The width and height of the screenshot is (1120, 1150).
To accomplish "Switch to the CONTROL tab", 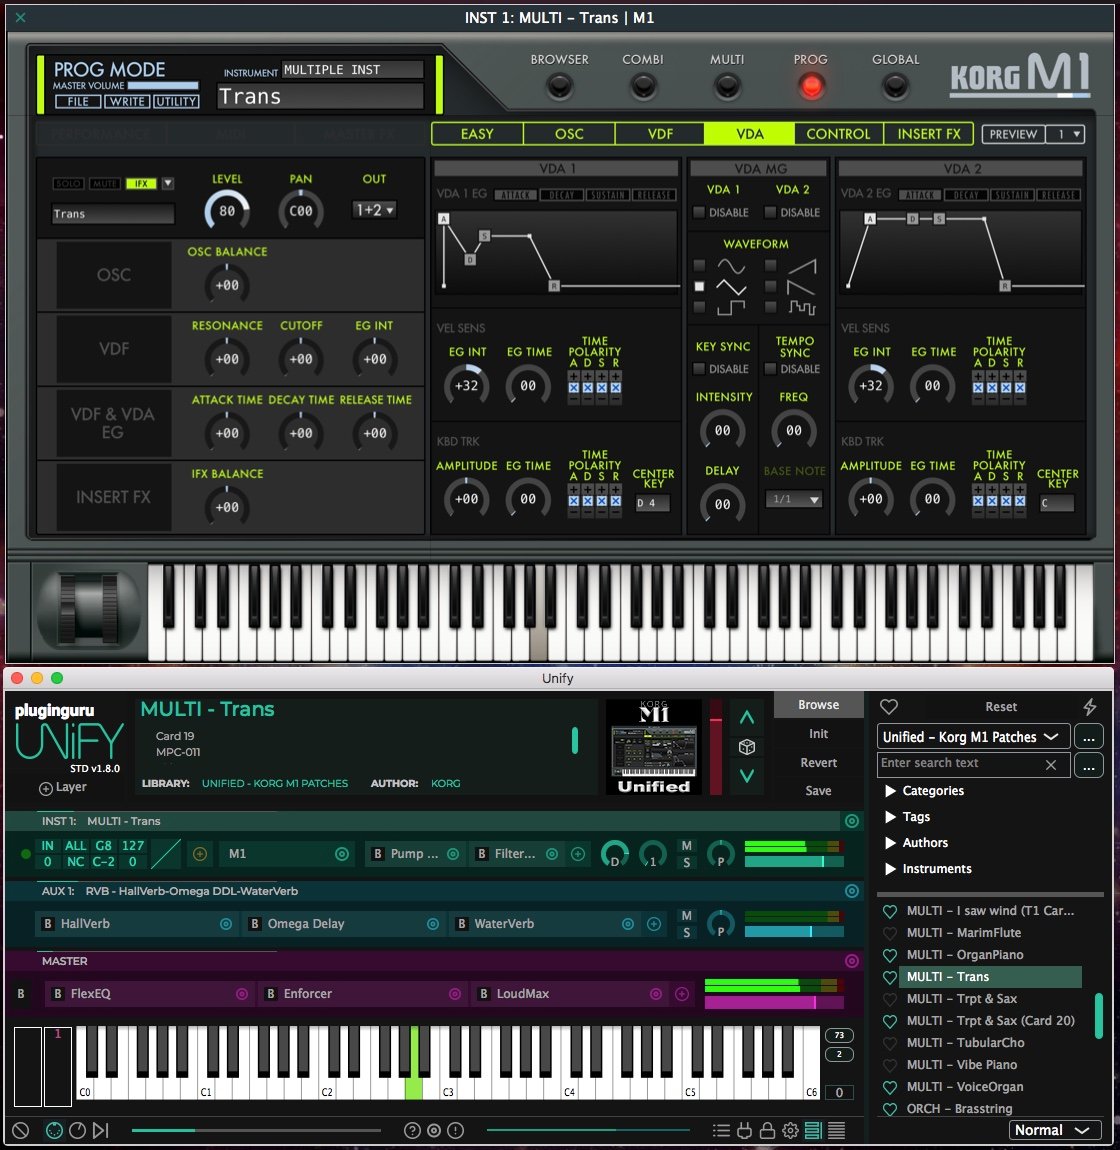I will tap(838, 134).
